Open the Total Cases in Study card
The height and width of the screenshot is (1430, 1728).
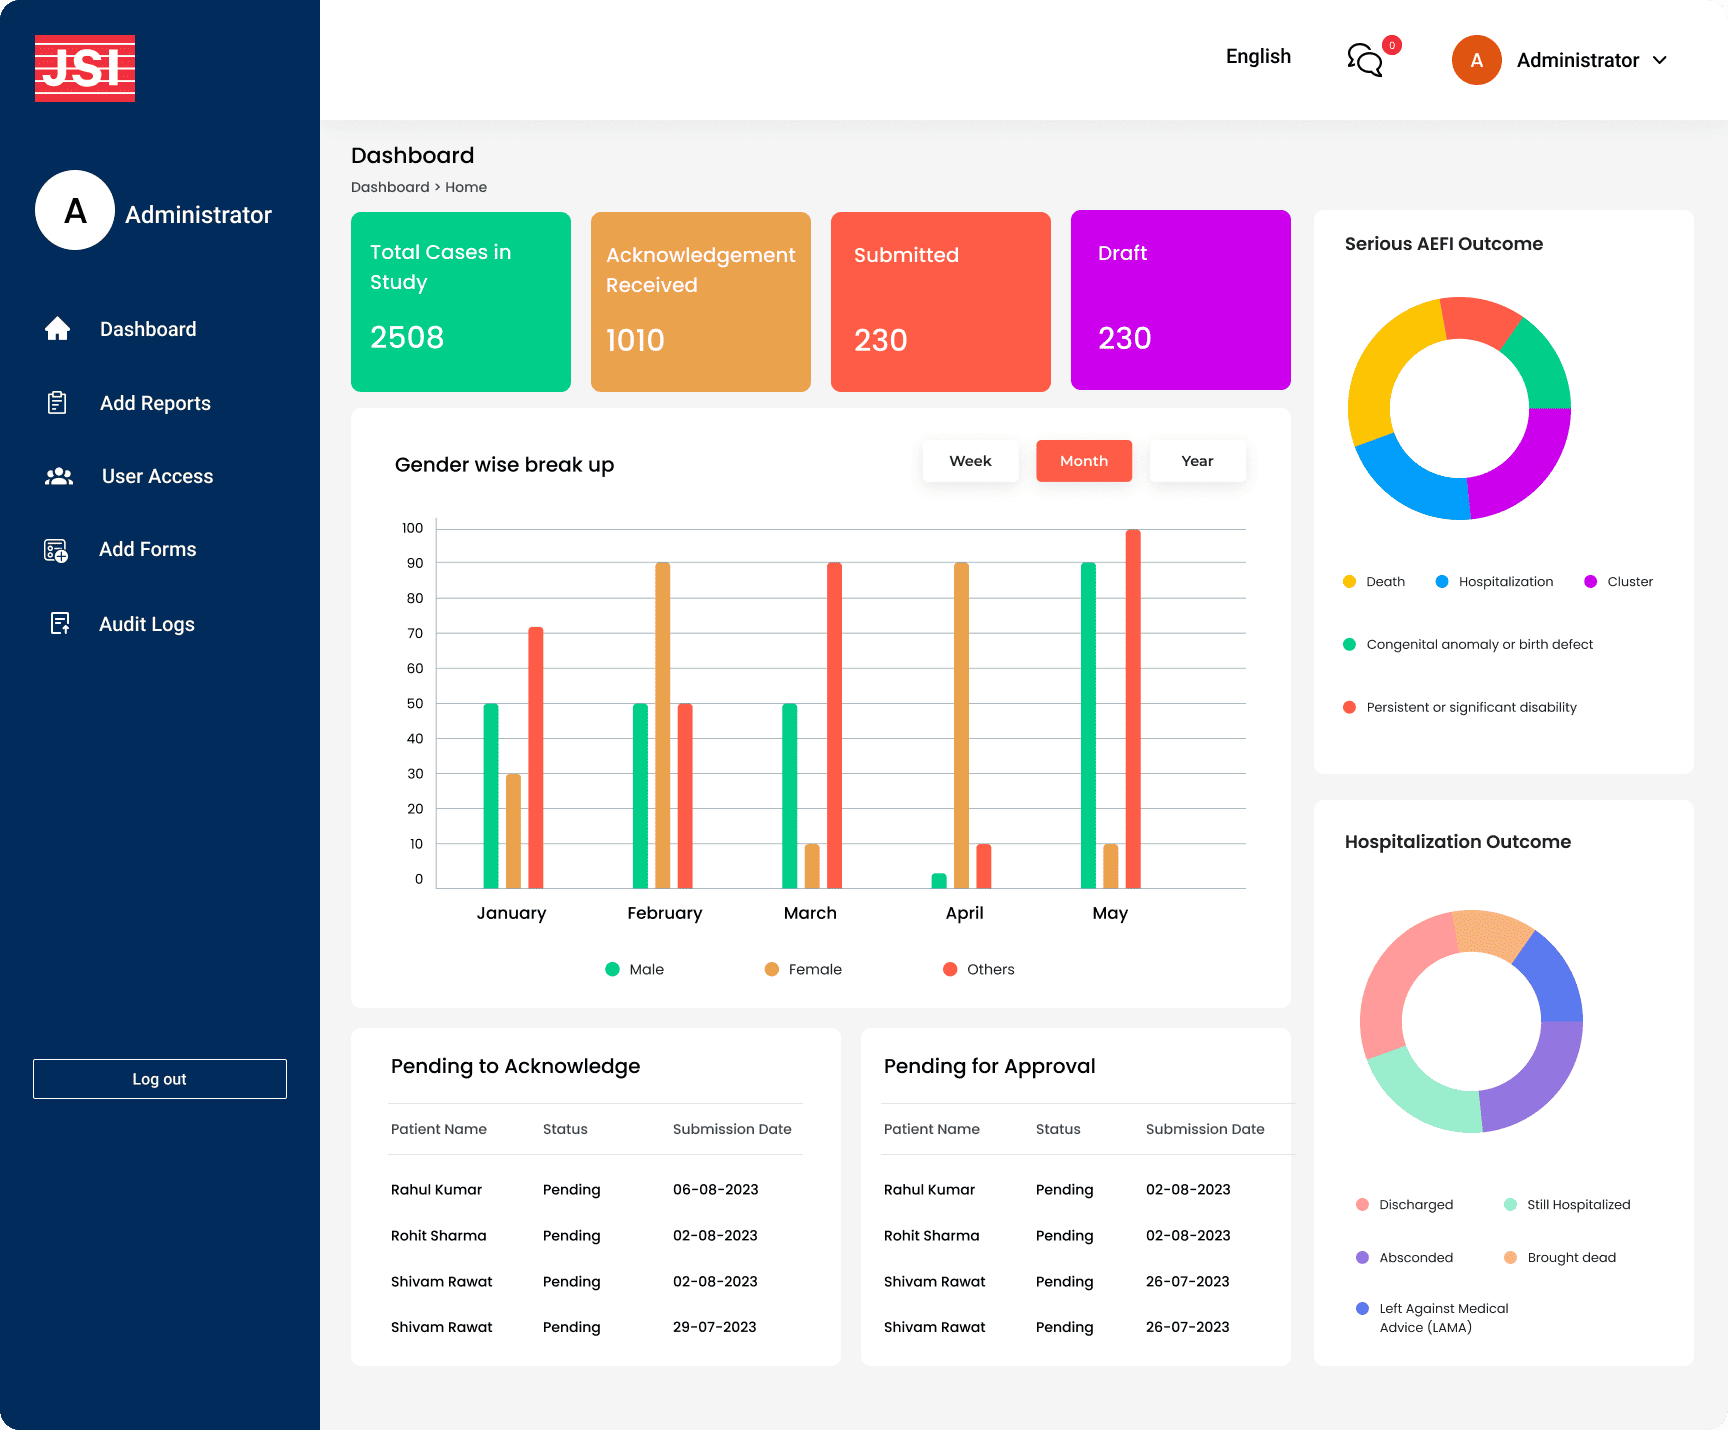coord(461,301)
